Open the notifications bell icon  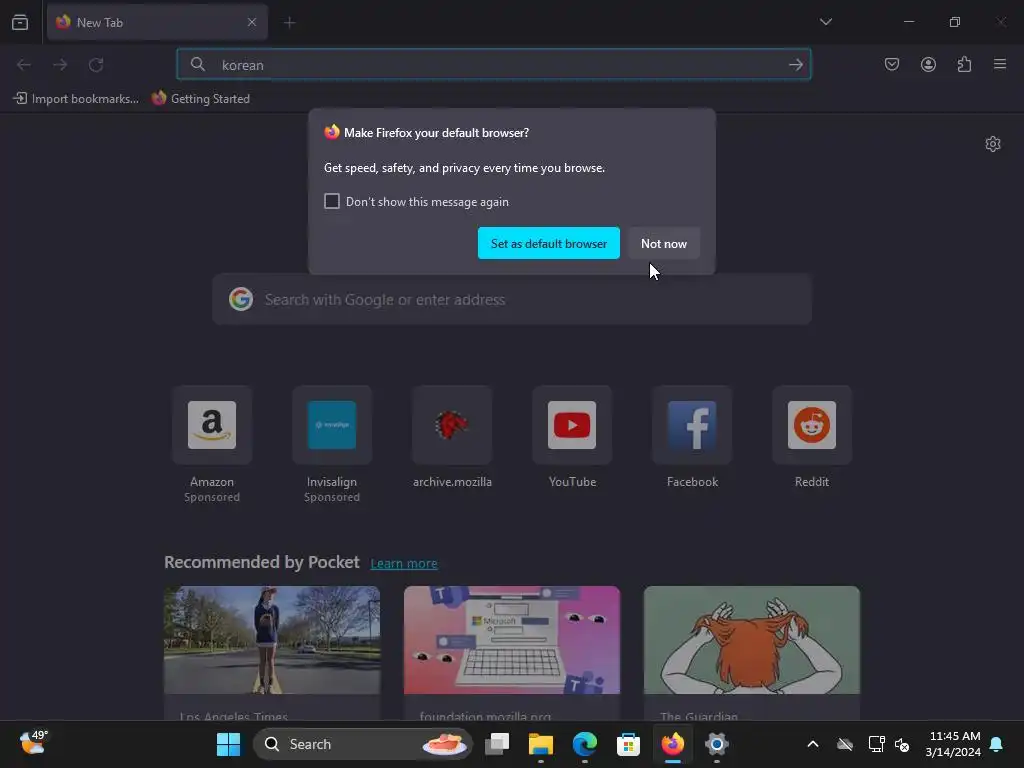[997, 744]
